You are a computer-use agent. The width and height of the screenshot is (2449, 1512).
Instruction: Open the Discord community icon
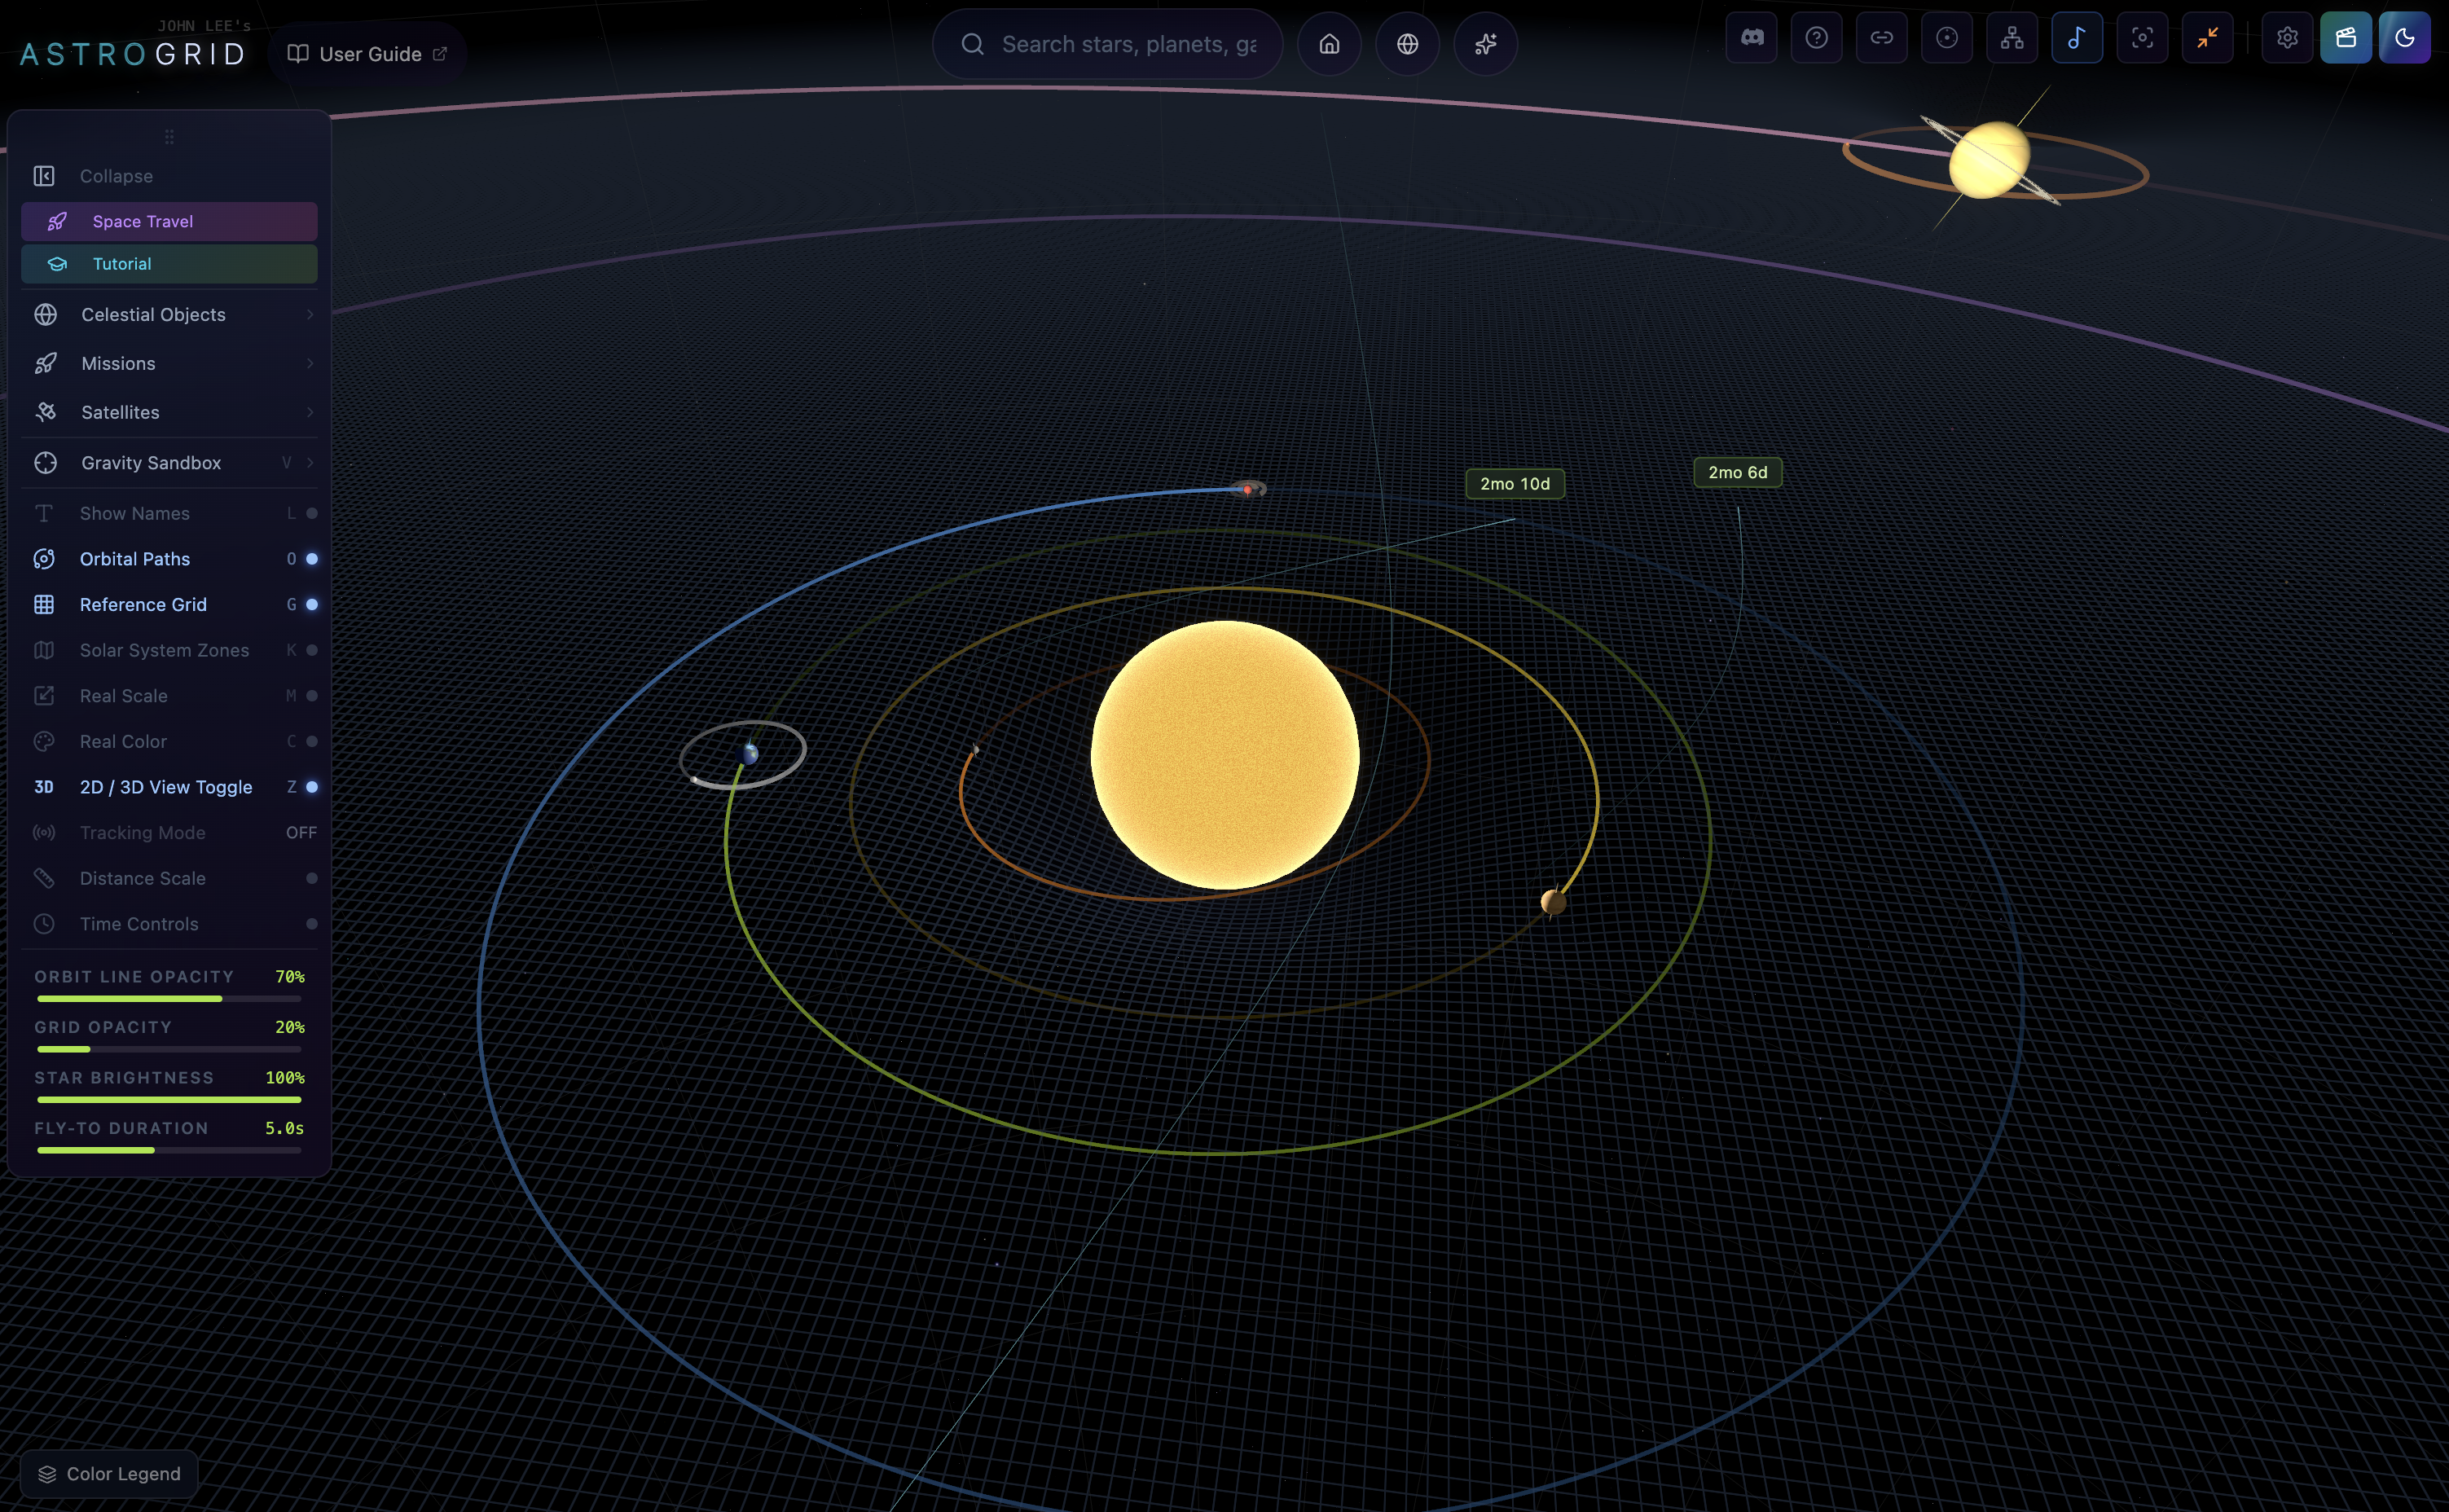pos(1752,37)
